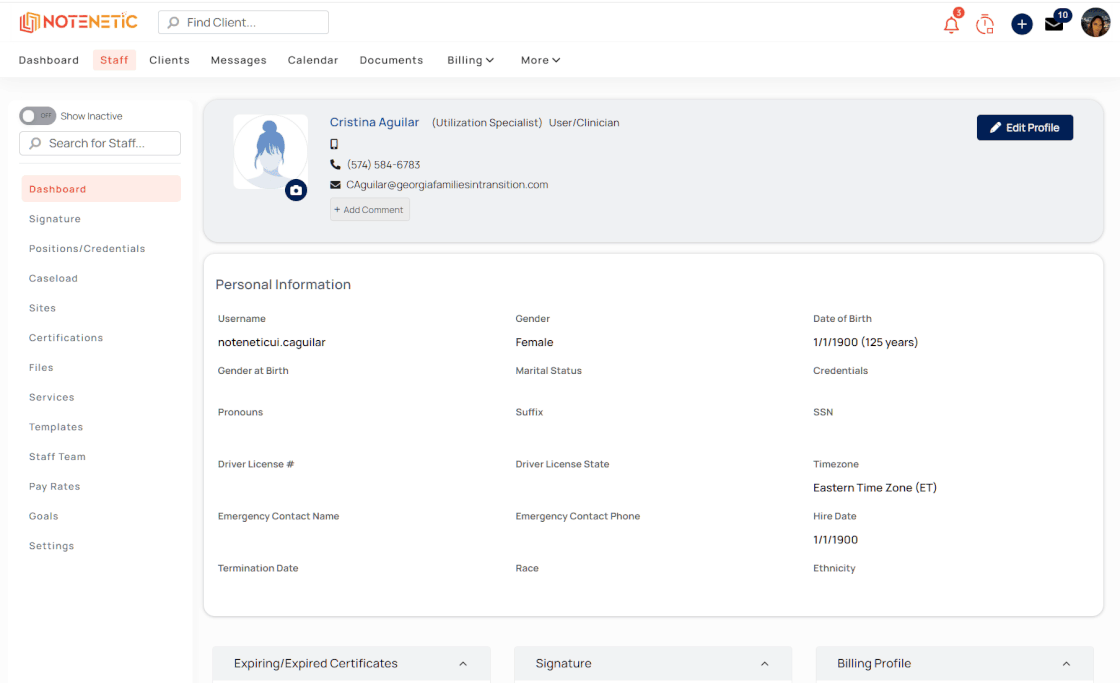
Task: Click the User/Clinician text
Action: 584,123
